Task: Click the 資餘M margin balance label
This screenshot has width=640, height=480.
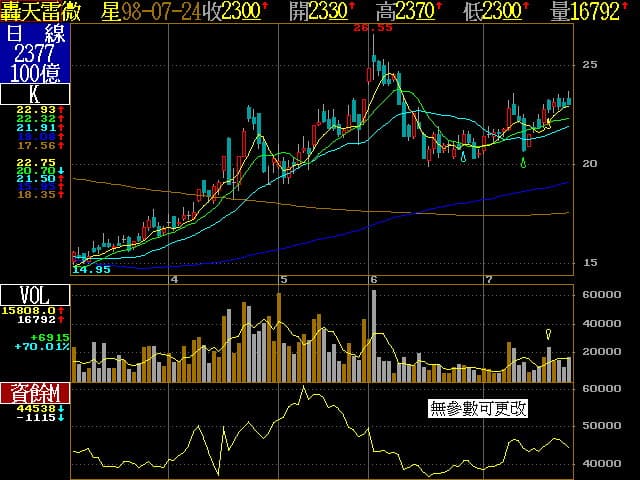Action: [35, 392]
